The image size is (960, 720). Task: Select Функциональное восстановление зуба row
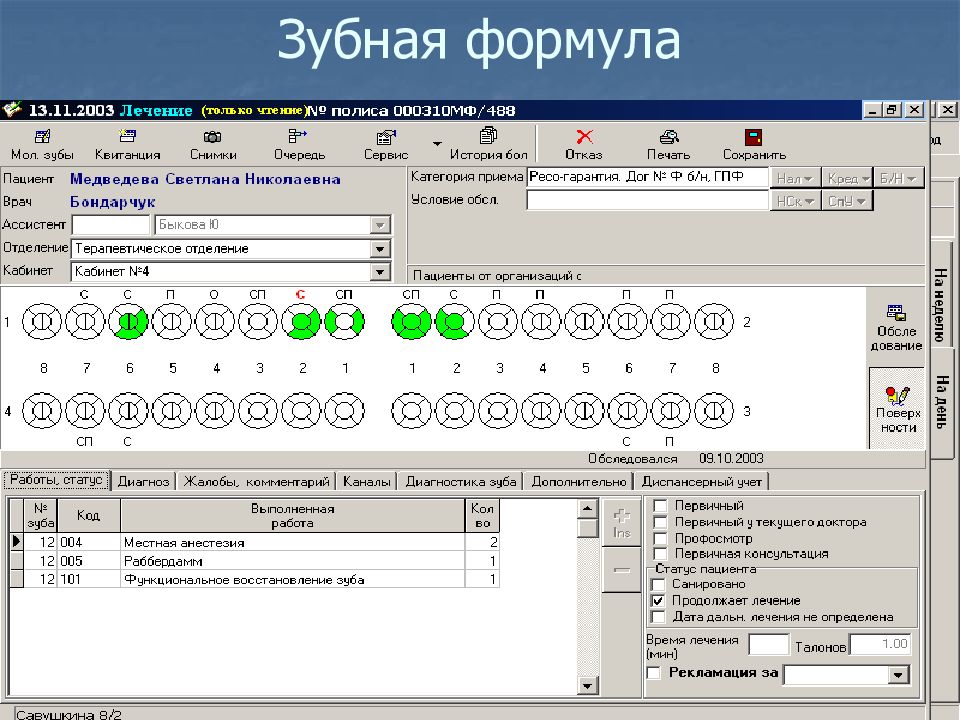255,579
